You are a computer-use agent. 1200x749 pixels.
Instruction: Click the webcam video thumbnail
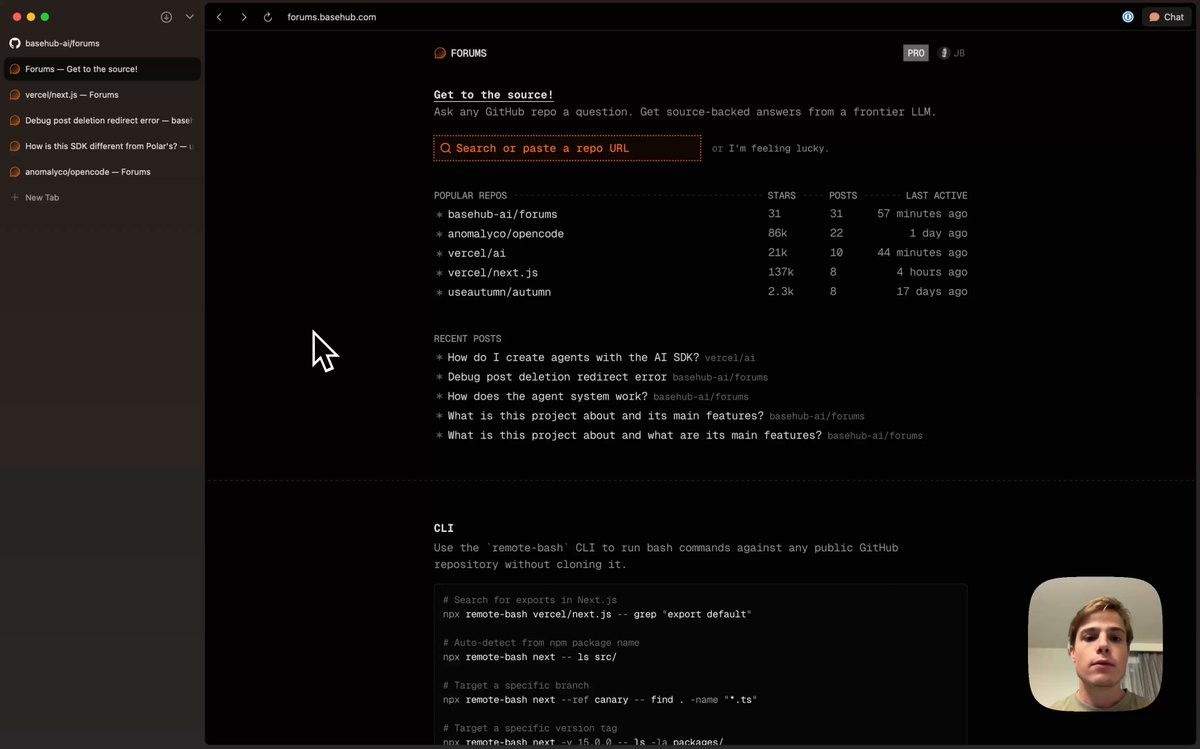1095,644
